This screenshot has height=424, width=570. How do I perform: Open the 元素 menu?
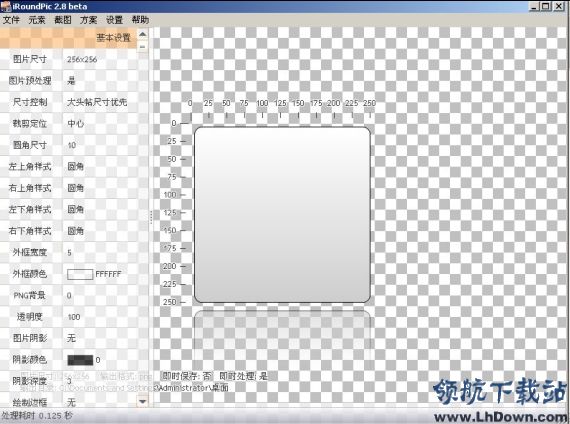point(37,20)
